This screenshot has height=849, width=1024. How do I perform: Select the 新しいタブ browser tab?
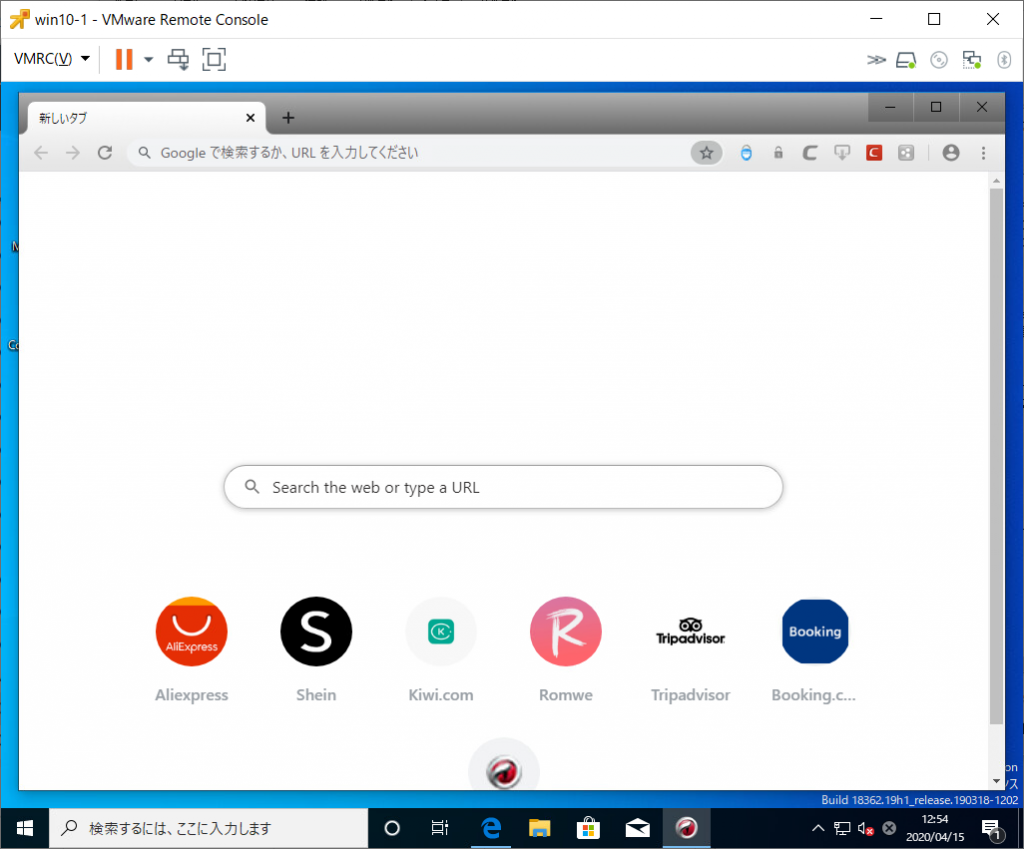[x=146, y=118]
